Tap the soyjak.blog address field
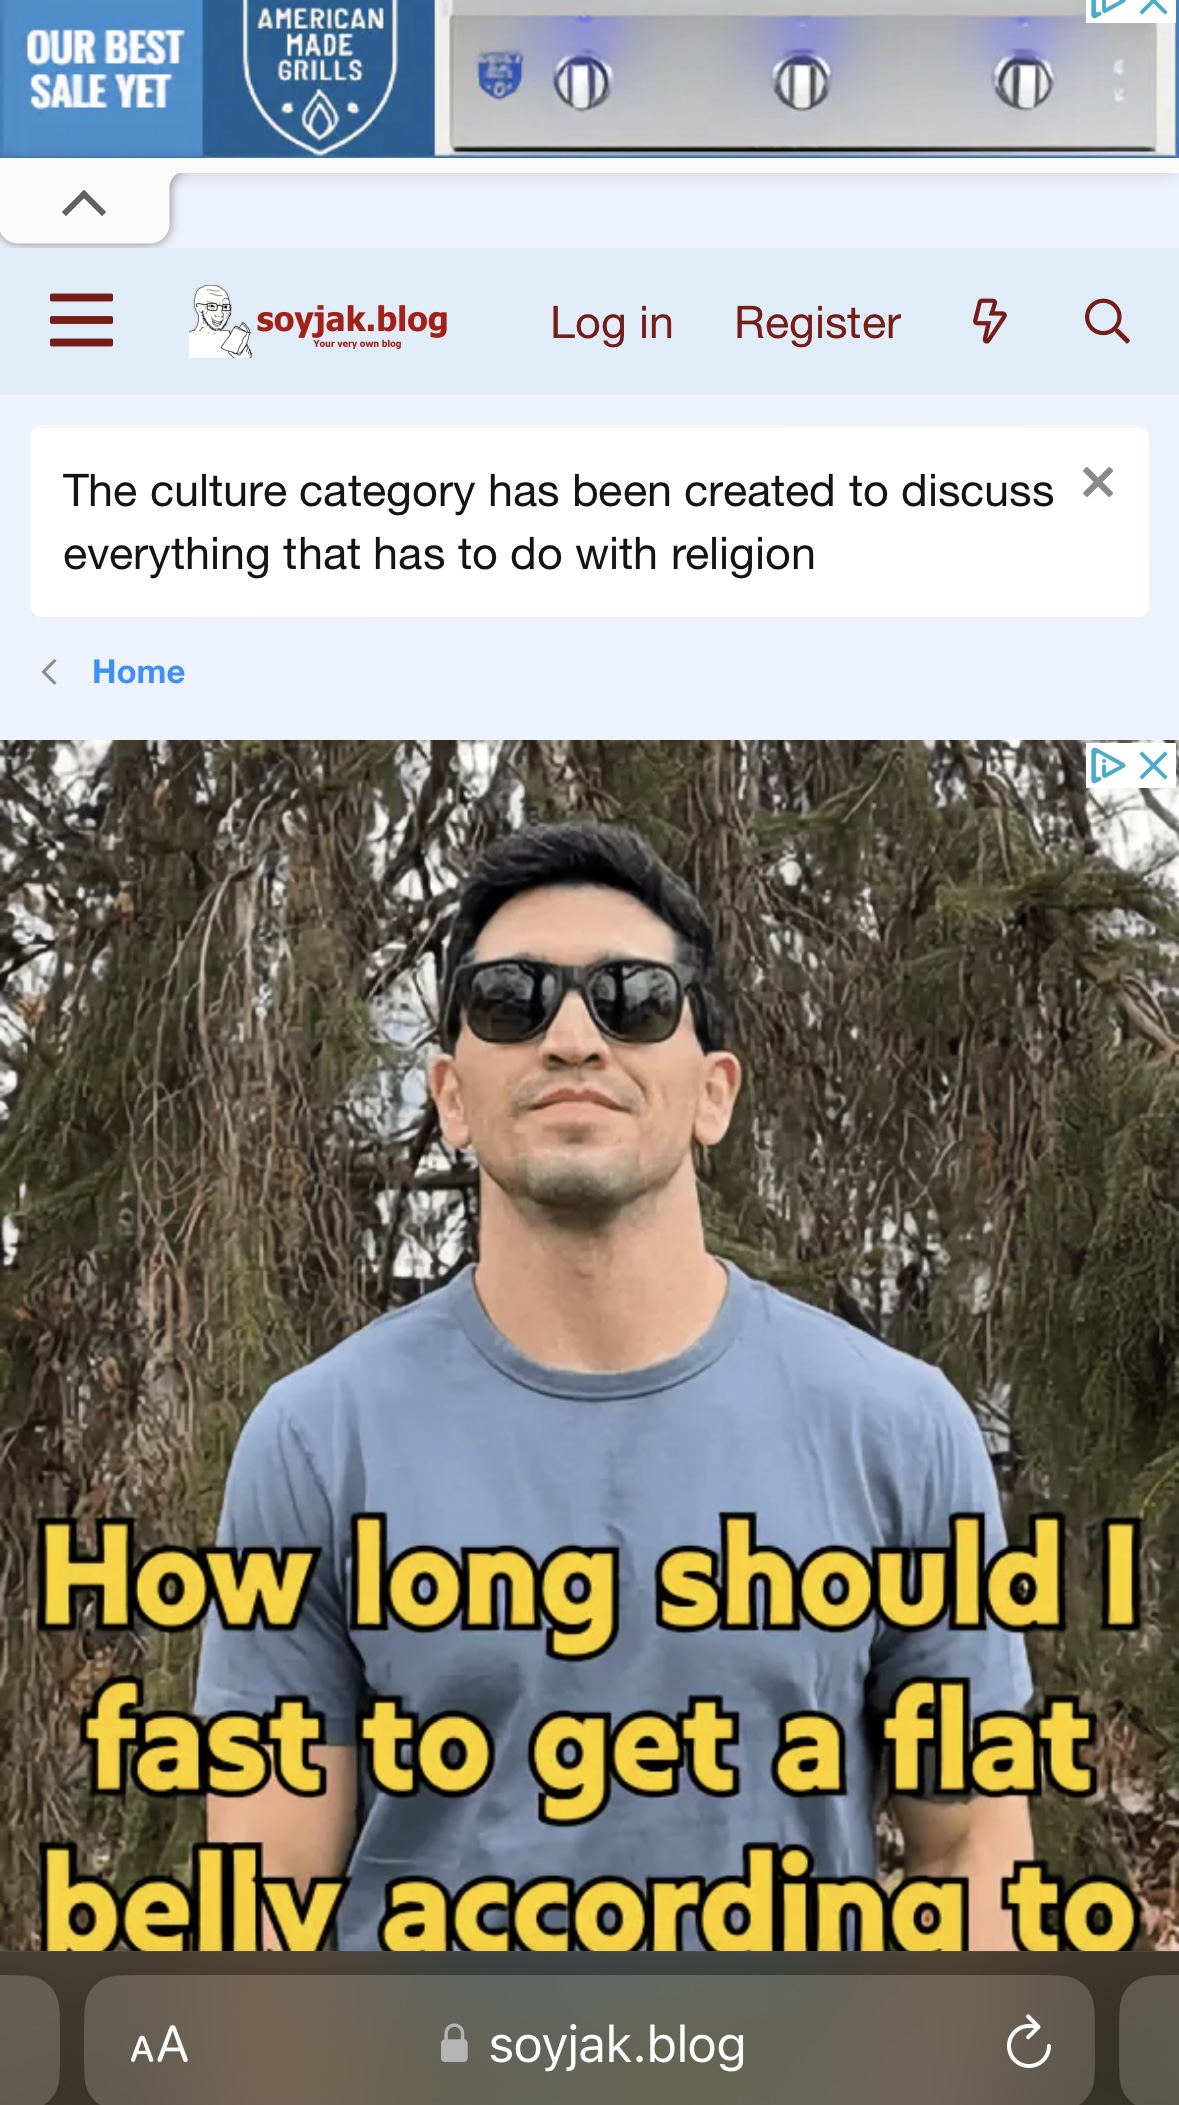The width and height of the screenshot is (1179, 2105). (x=590, y=2043)
